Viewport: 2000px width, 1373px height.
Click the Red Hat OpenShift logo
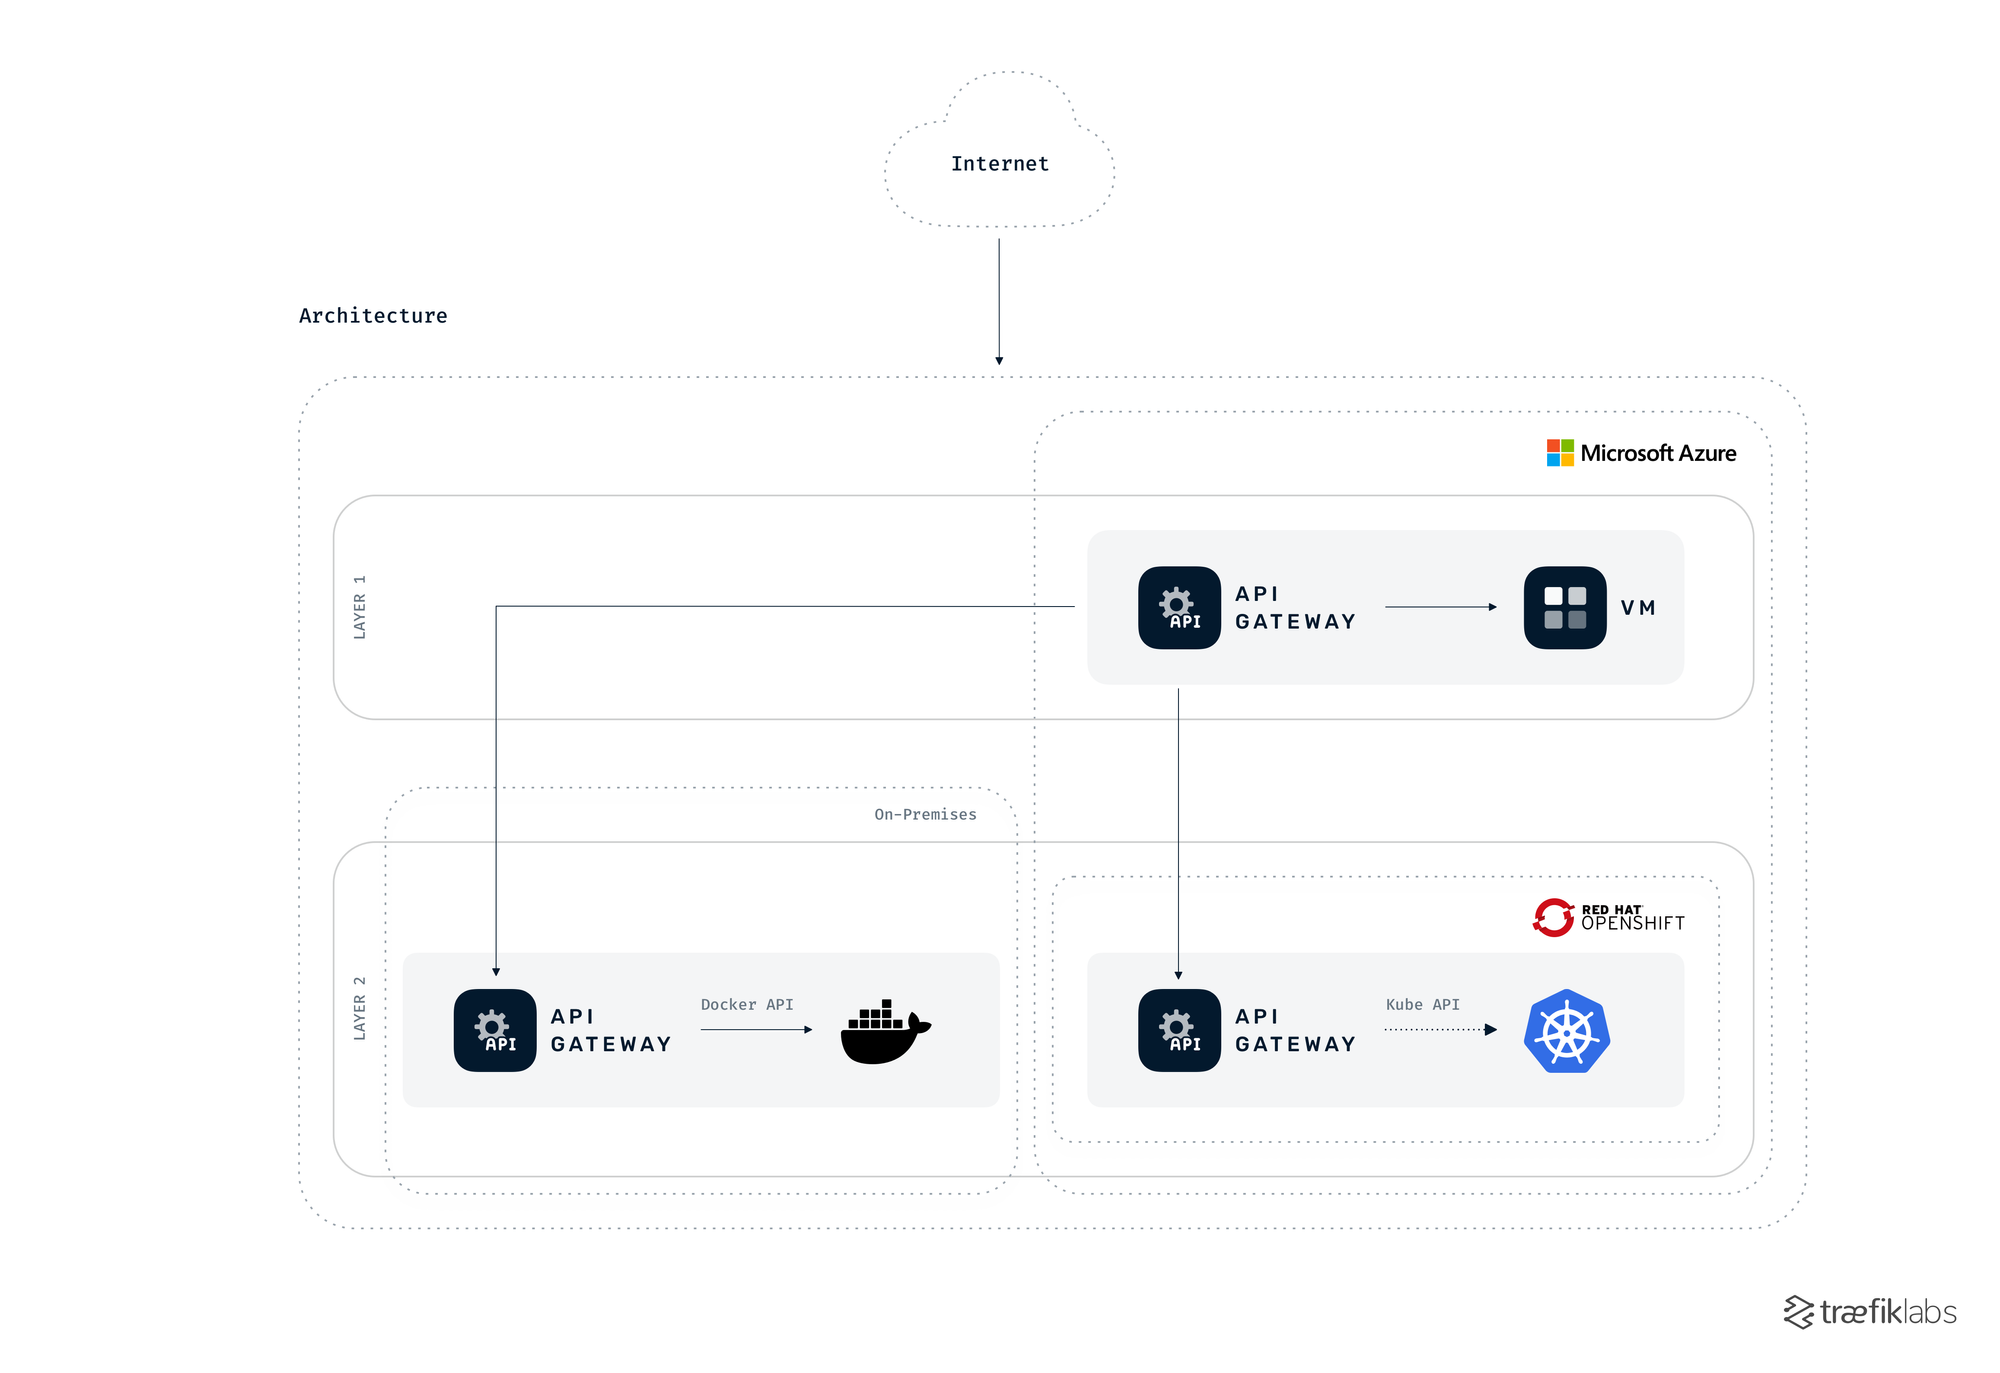tap(1608, 915)
